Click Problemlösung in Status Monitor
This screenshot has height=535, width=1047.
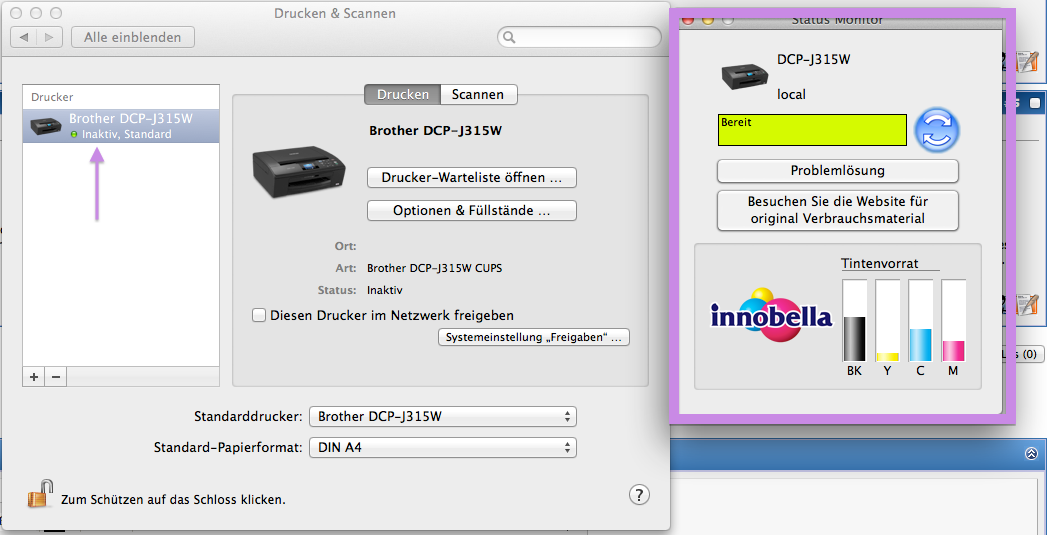tap(837, 170)
